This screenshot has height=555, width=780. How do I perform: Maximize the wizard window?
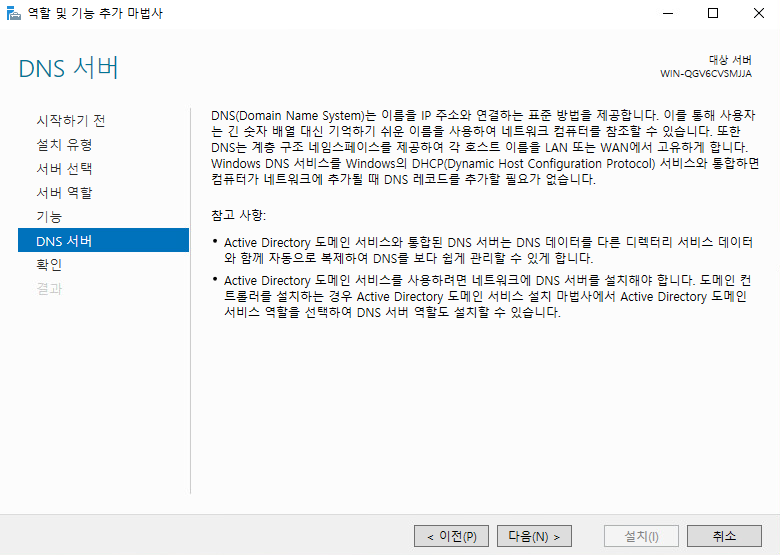pyautogui.click(x=713, y=13)
